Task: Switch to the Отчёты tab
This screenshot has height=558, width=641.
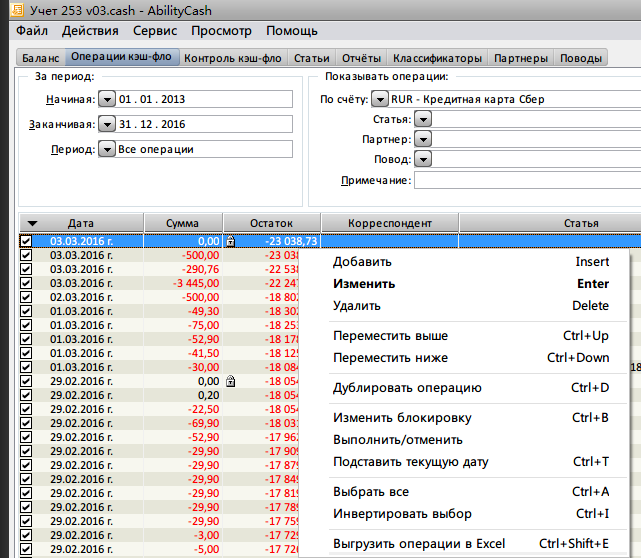Action: (x=360, y=58)
